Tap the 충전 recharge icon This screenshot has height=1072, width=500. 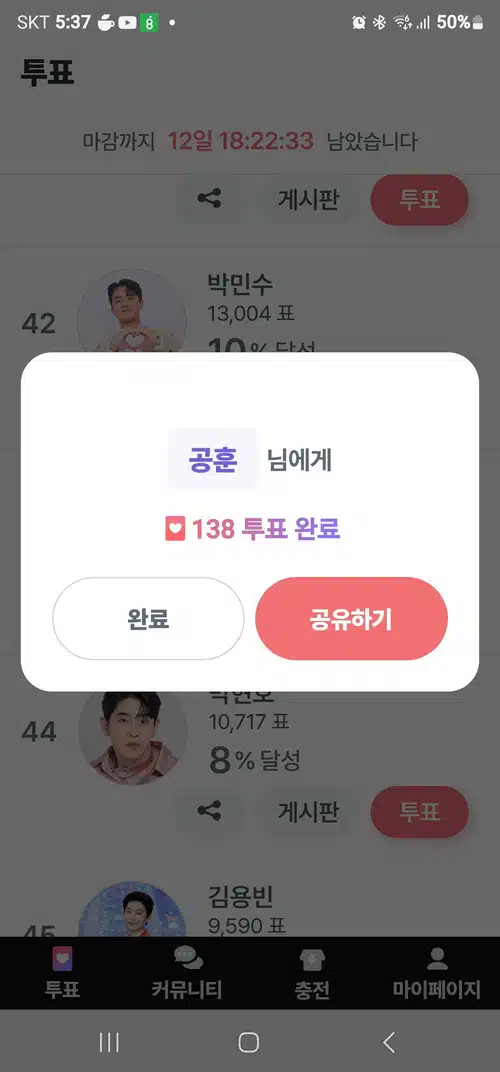(313, 960)
